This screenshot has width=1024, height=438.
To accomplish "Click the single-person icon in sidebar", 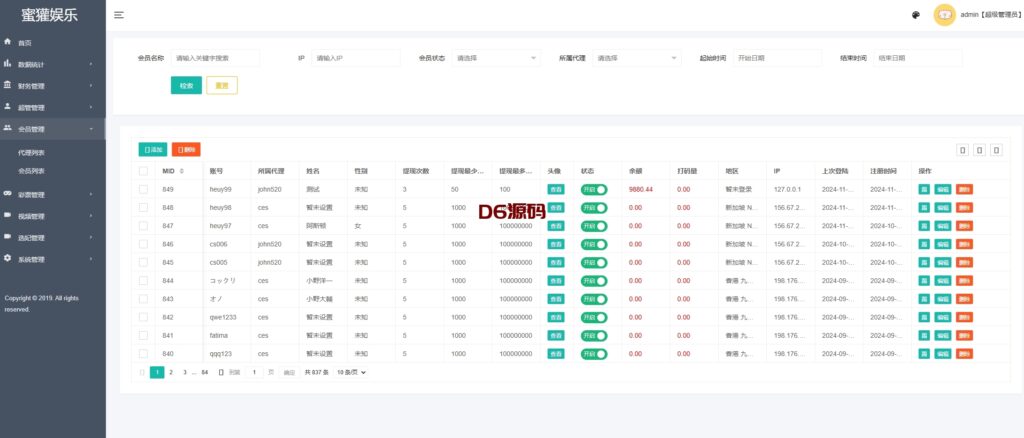I will pos(8,106).
